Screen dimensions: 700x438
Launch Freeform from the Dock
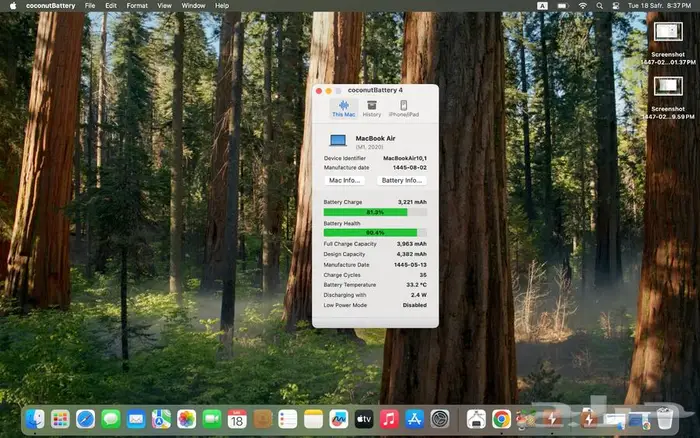338,419
